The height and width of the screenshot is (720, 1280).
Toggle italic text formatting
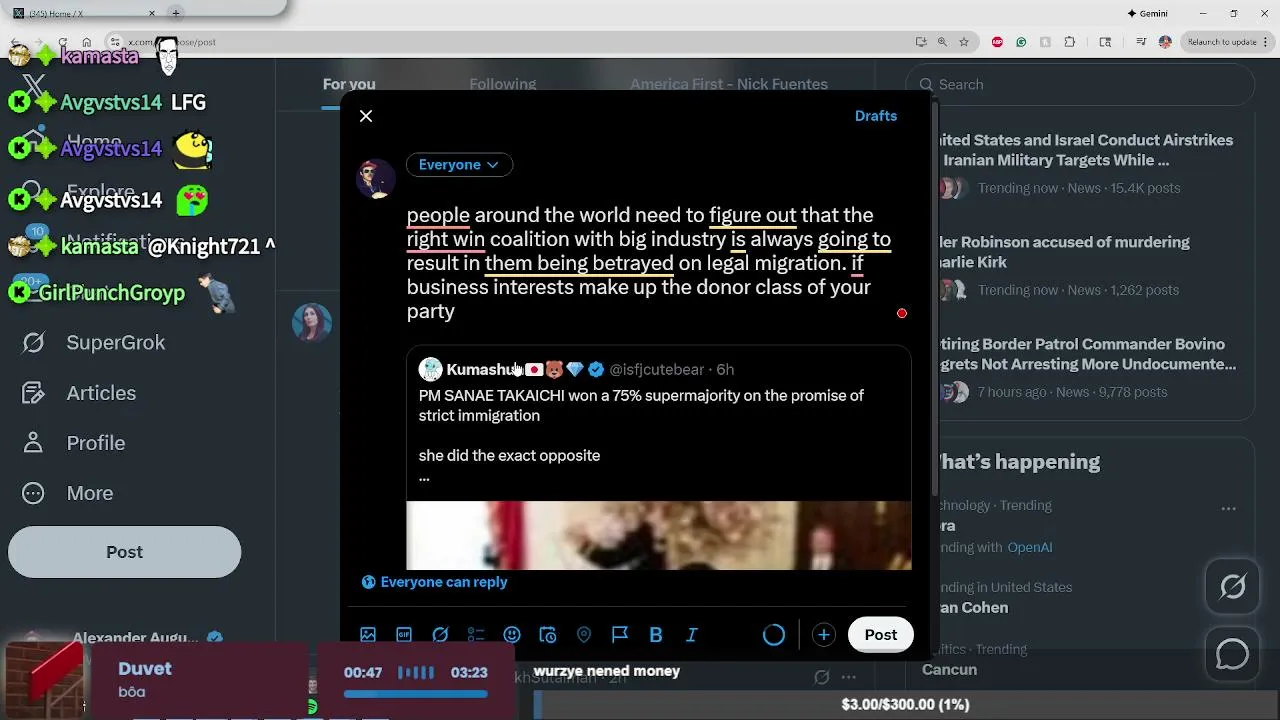pos(692,635)
